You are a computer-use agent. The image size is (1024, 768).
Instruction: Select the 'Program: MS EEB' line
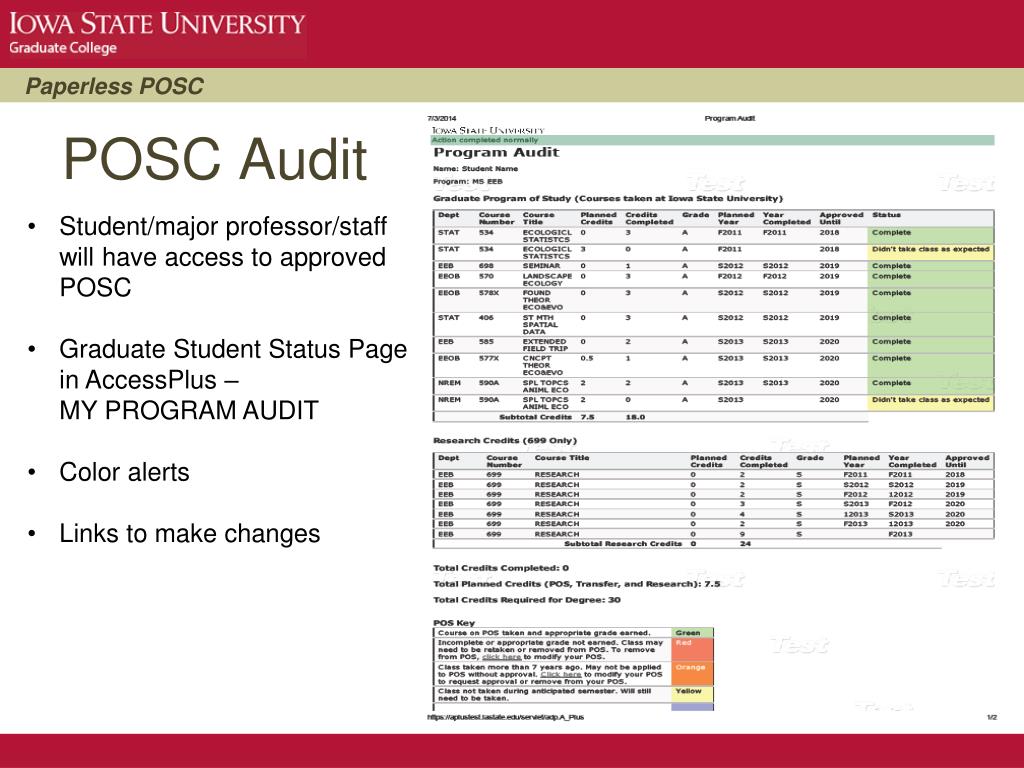coord(468,182)
